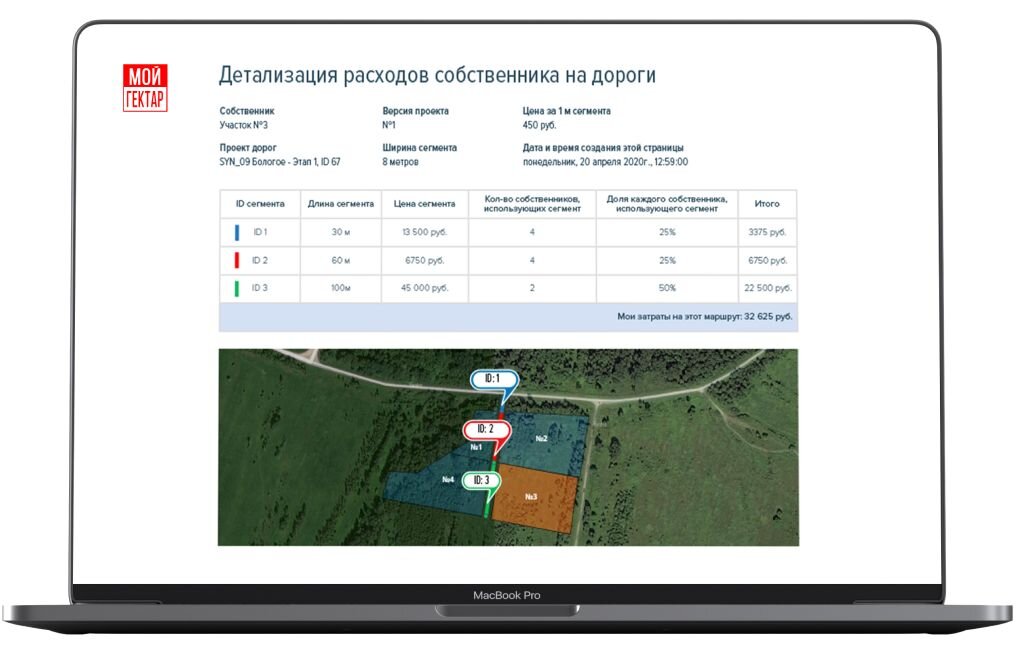Click the 22 500 руб. total cell
Image resolution: width=1023 pixels, height=665 pixels.
[767, 288]
